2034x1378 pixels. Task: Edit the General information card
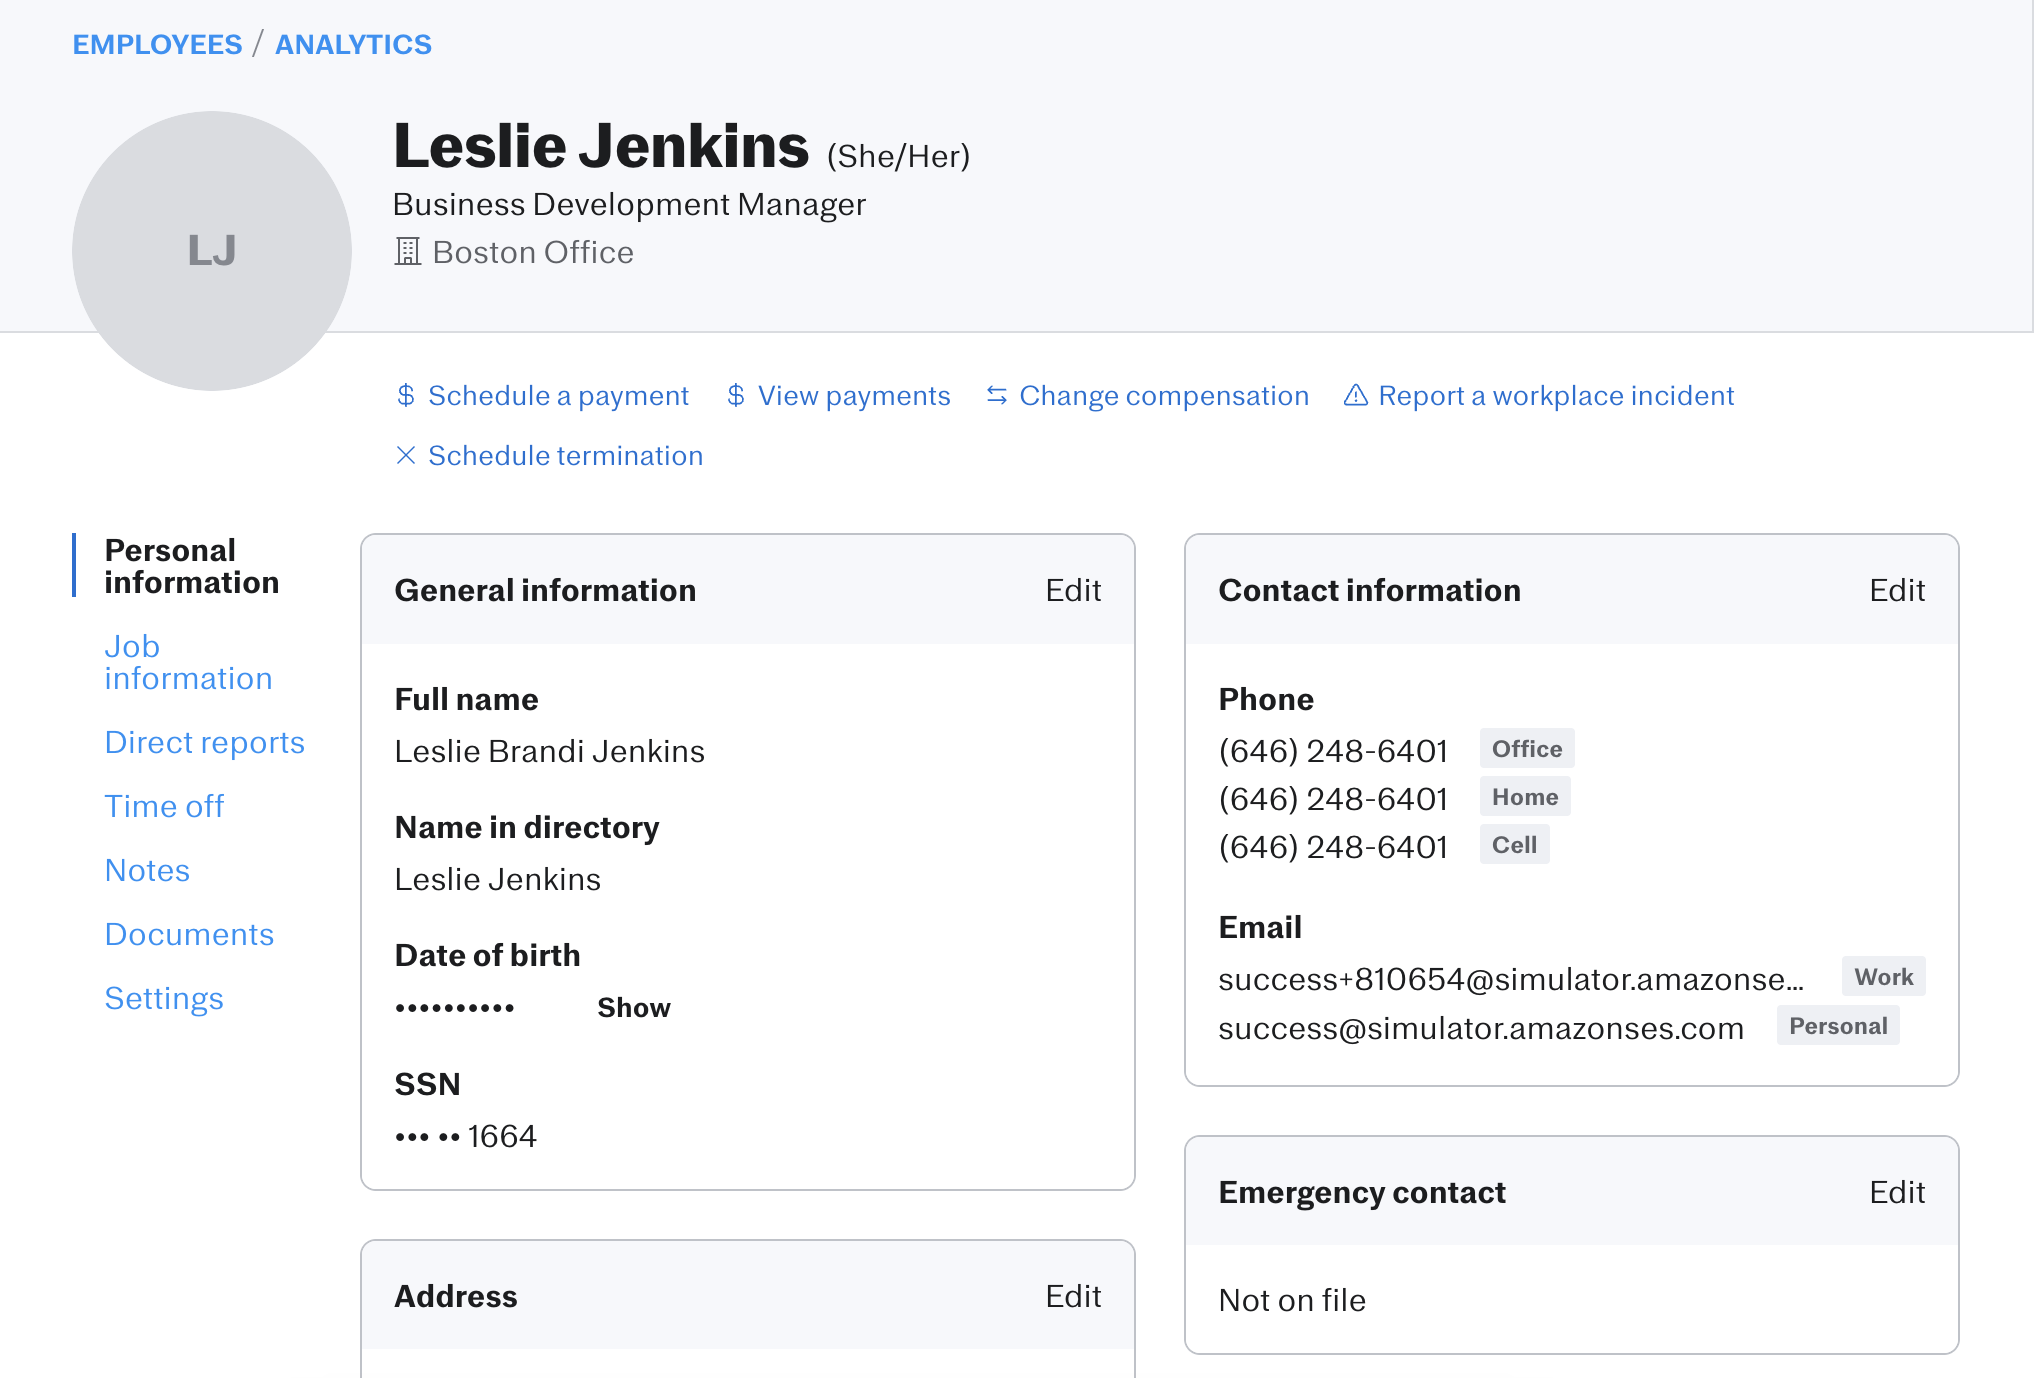pyautogui.click(x=1072, y=590)
